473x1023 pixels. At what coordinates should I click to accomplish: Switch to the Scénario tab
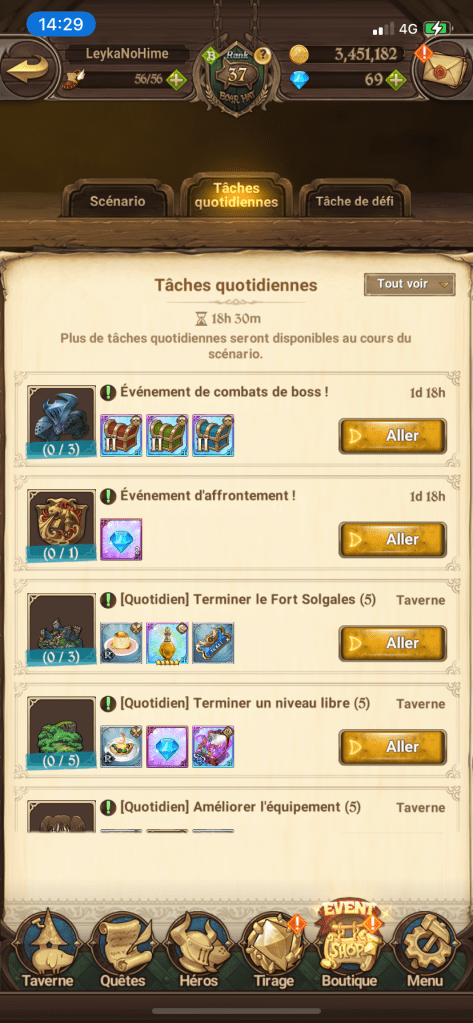pos(117,201)
